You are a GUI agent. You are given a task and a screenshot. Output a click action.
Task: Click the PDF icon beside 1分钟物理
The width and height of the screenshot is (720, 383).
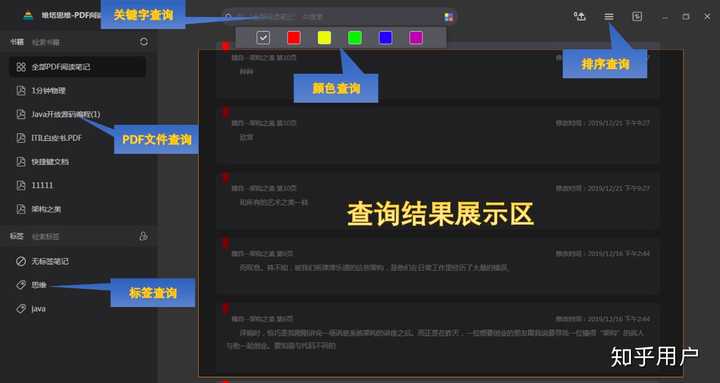[21, 90]
